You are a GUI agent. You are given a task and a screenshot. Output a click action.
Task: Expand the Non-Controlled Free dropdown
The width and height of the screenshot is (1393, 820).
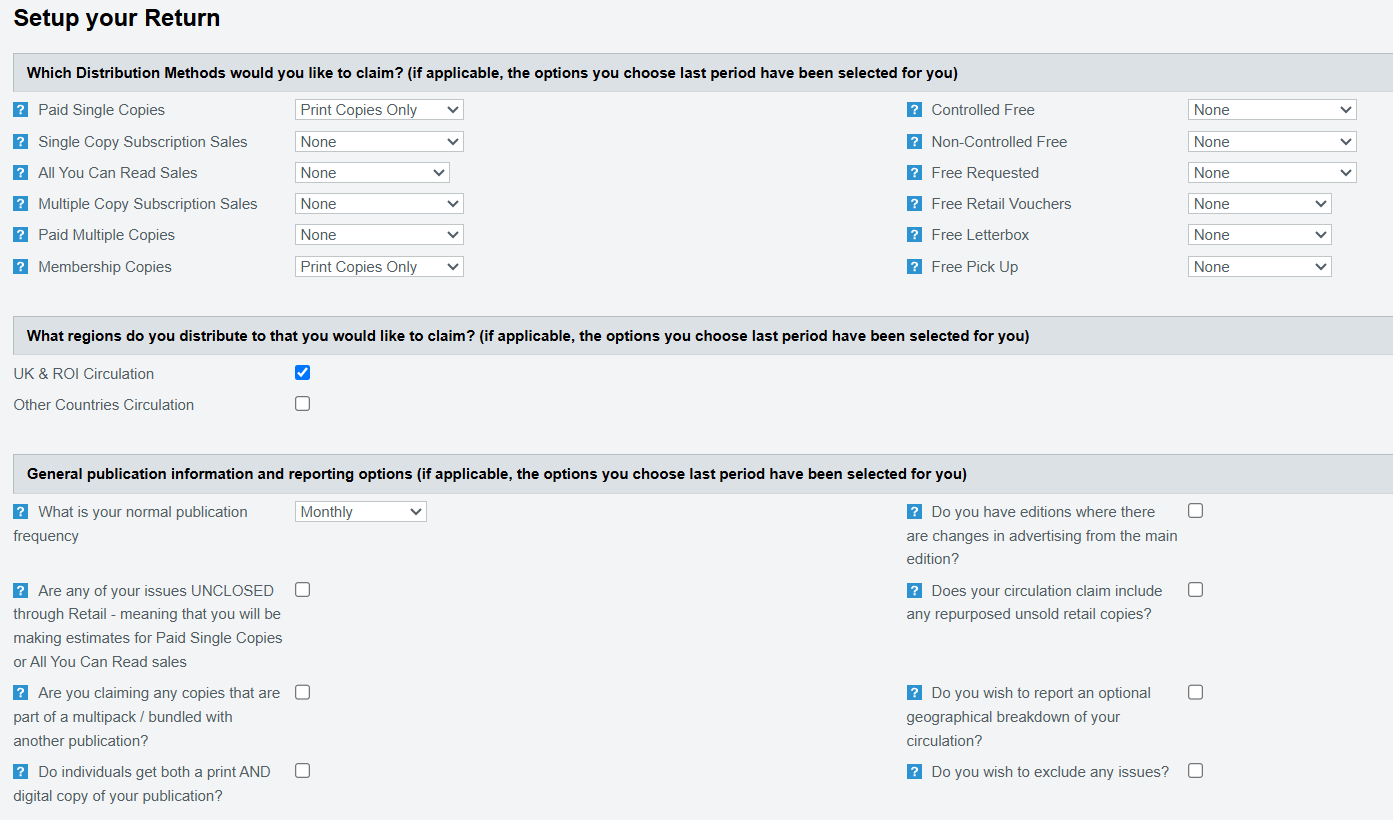tap(1271, 142)
